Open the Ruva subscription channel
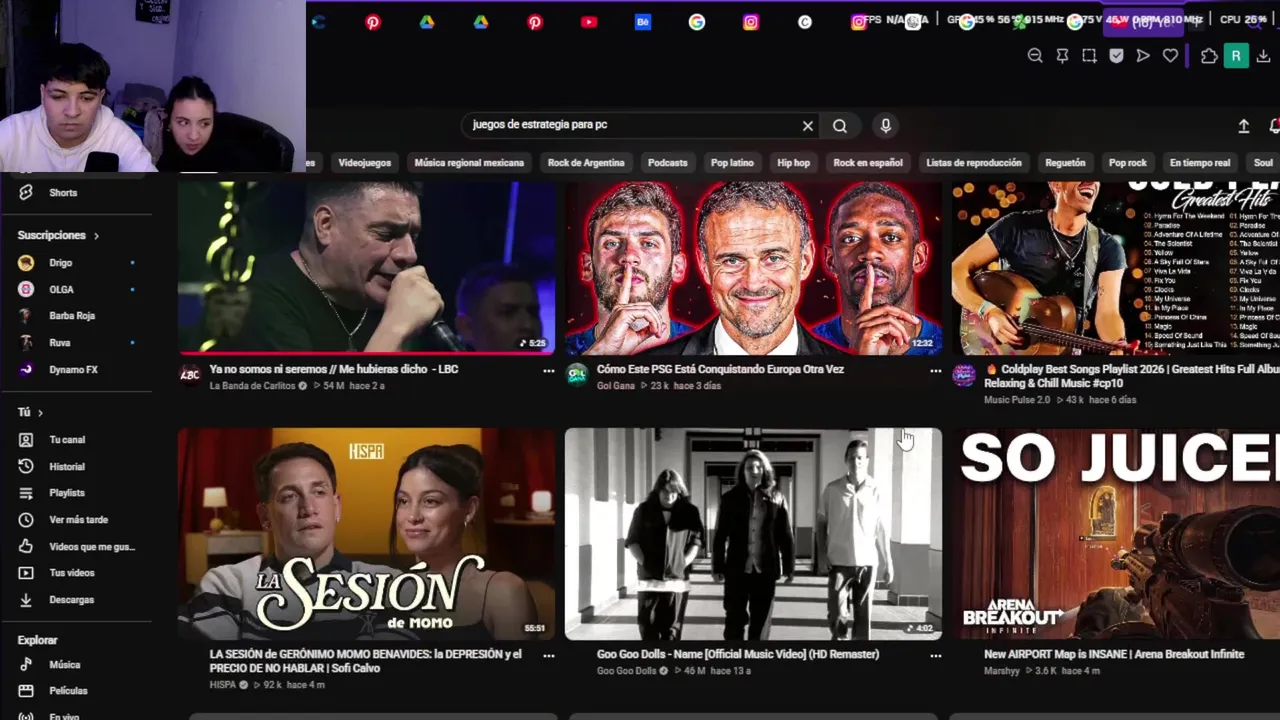This screenshot has width=1280, height=720. pos(60,343)
